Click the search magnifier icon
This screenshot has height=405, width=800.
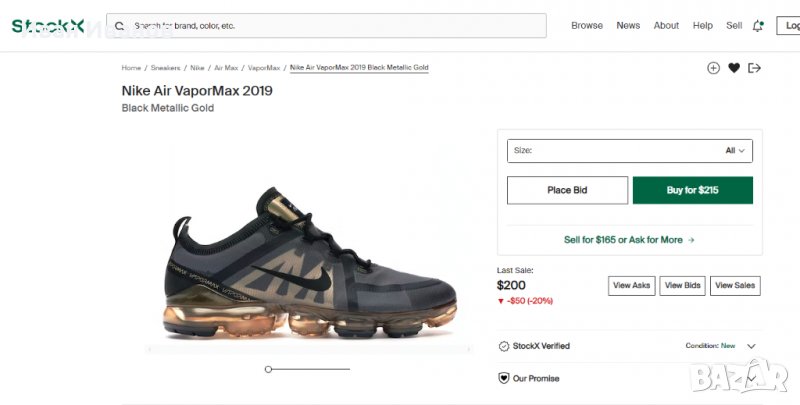click(x=120, y=26)
